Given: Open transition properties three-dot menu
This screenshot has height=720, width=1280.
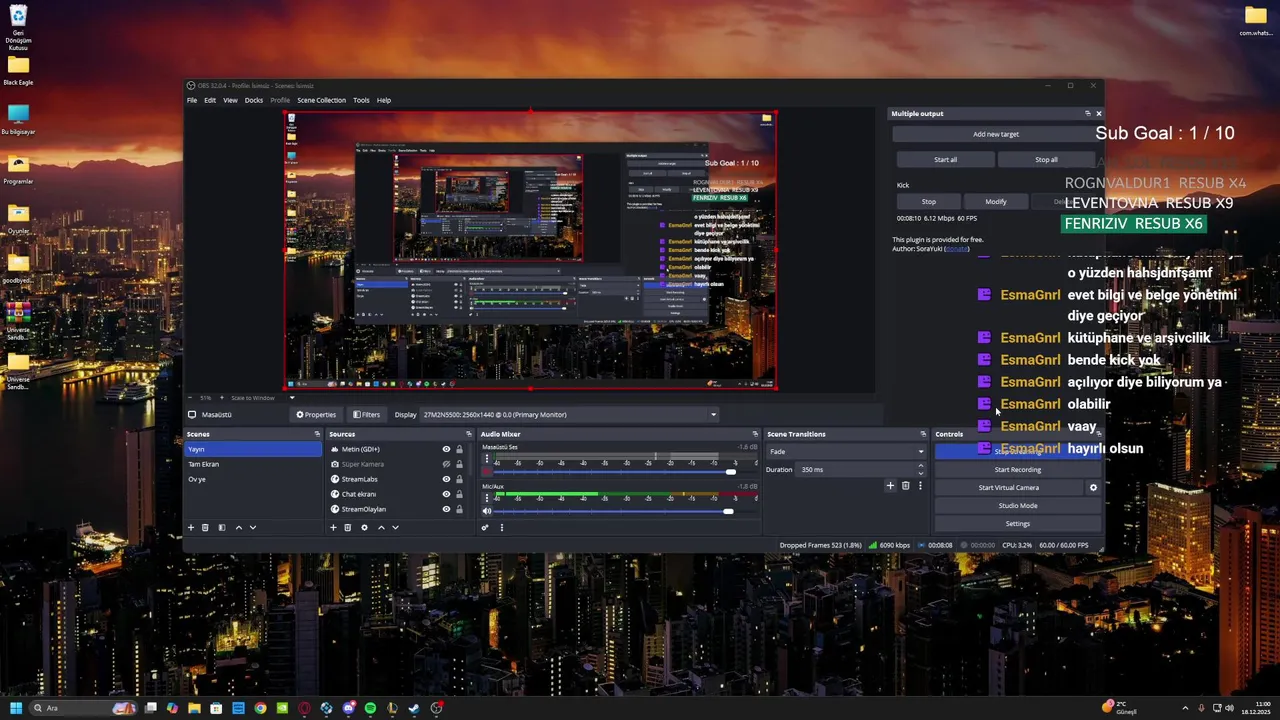Looking at the screenshot, I should click(x=920, y=486).
